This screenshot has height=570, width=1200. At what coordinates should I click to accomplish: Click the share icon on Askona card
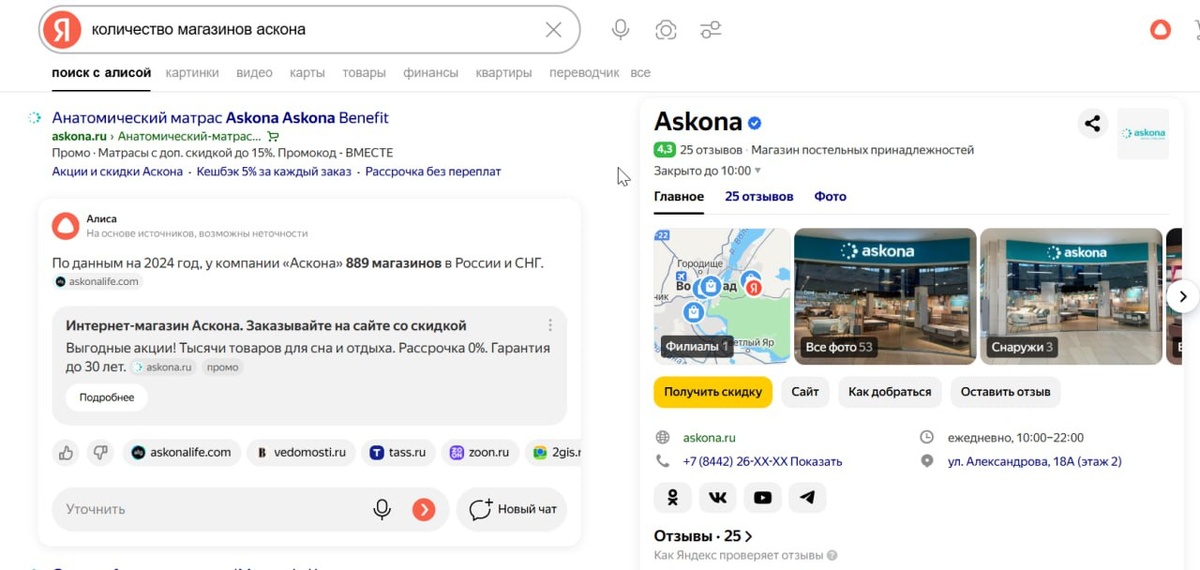(1092, 124)
